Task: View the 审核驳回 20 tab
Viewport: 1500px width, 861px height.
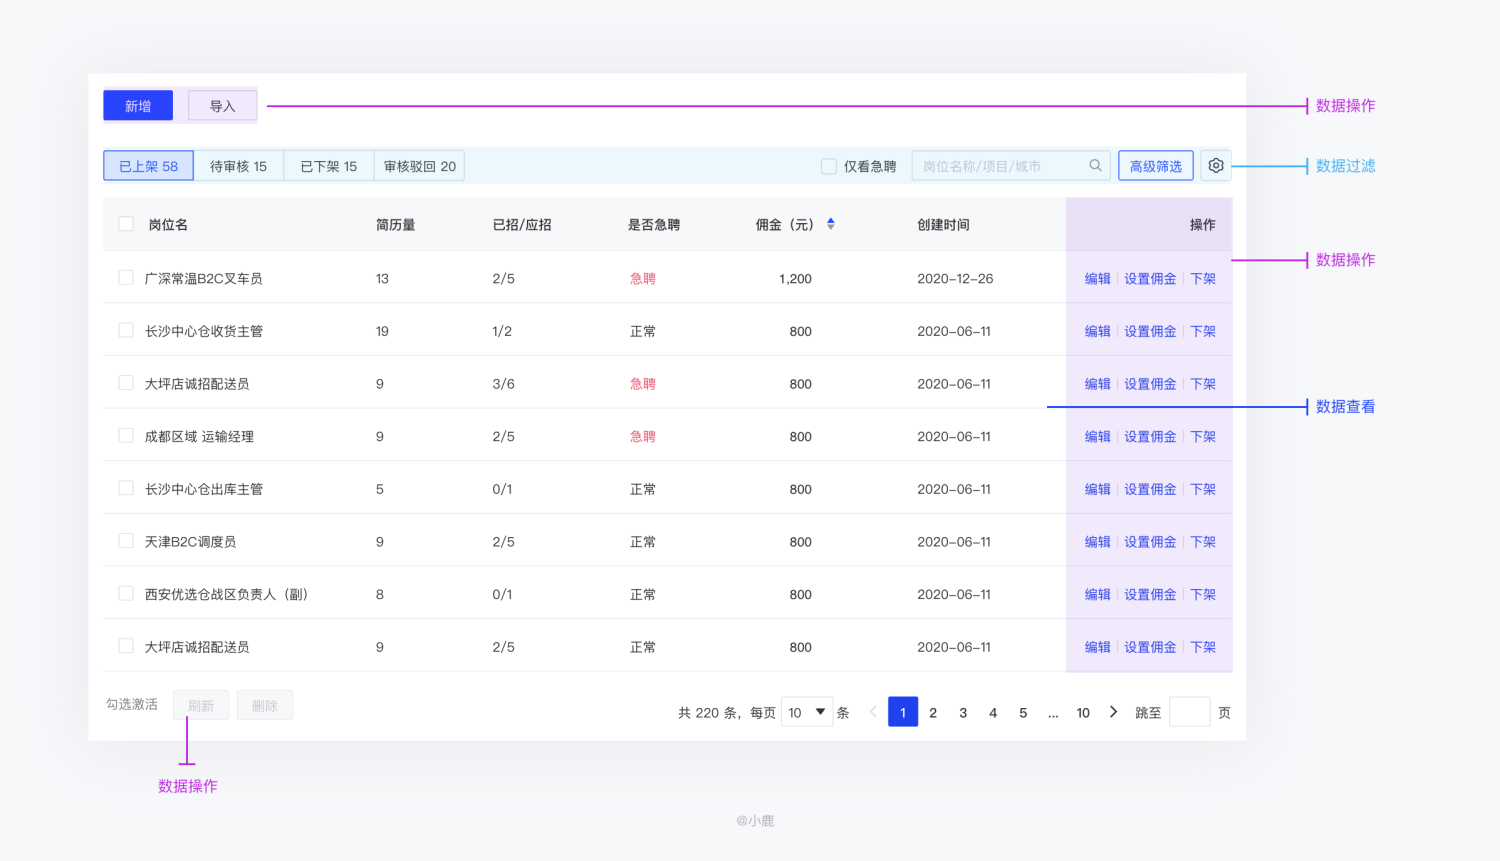Action: [420, 166]
